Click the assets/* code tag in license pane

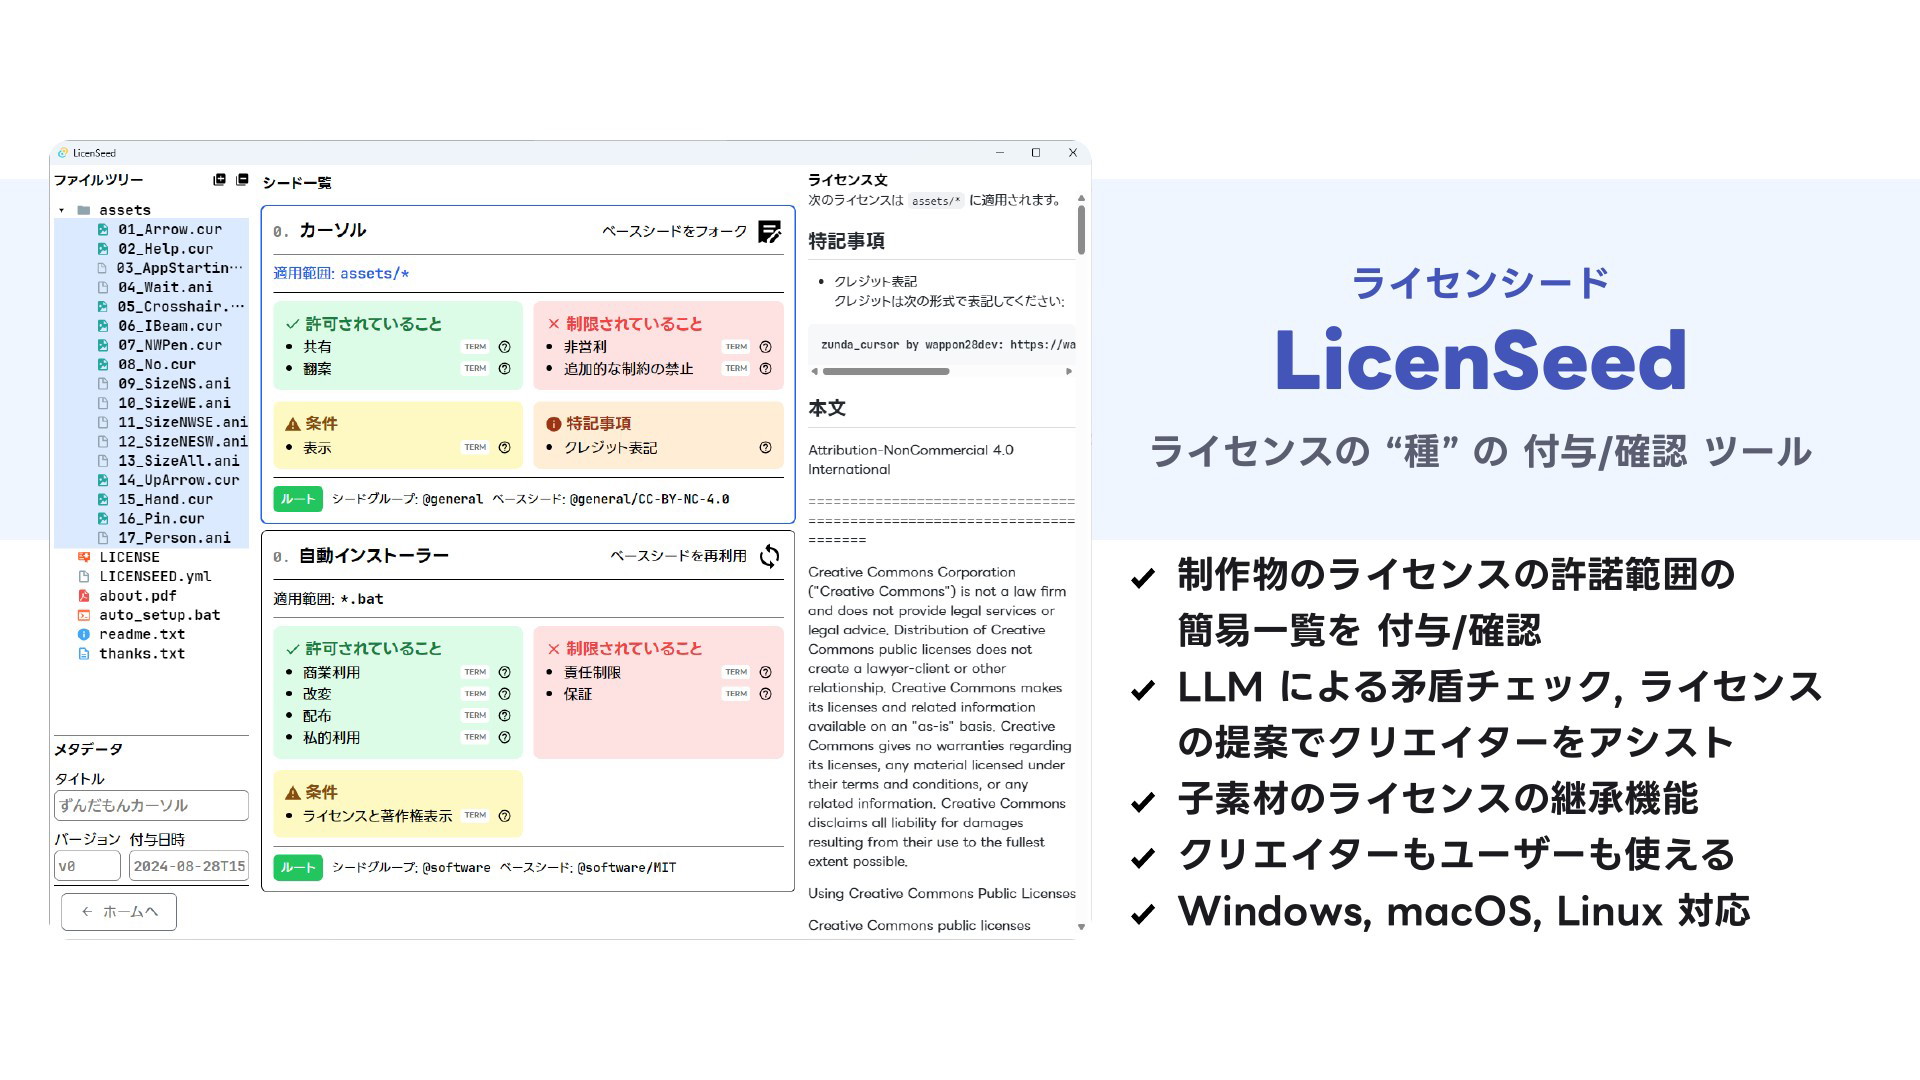tap(936, 201)
